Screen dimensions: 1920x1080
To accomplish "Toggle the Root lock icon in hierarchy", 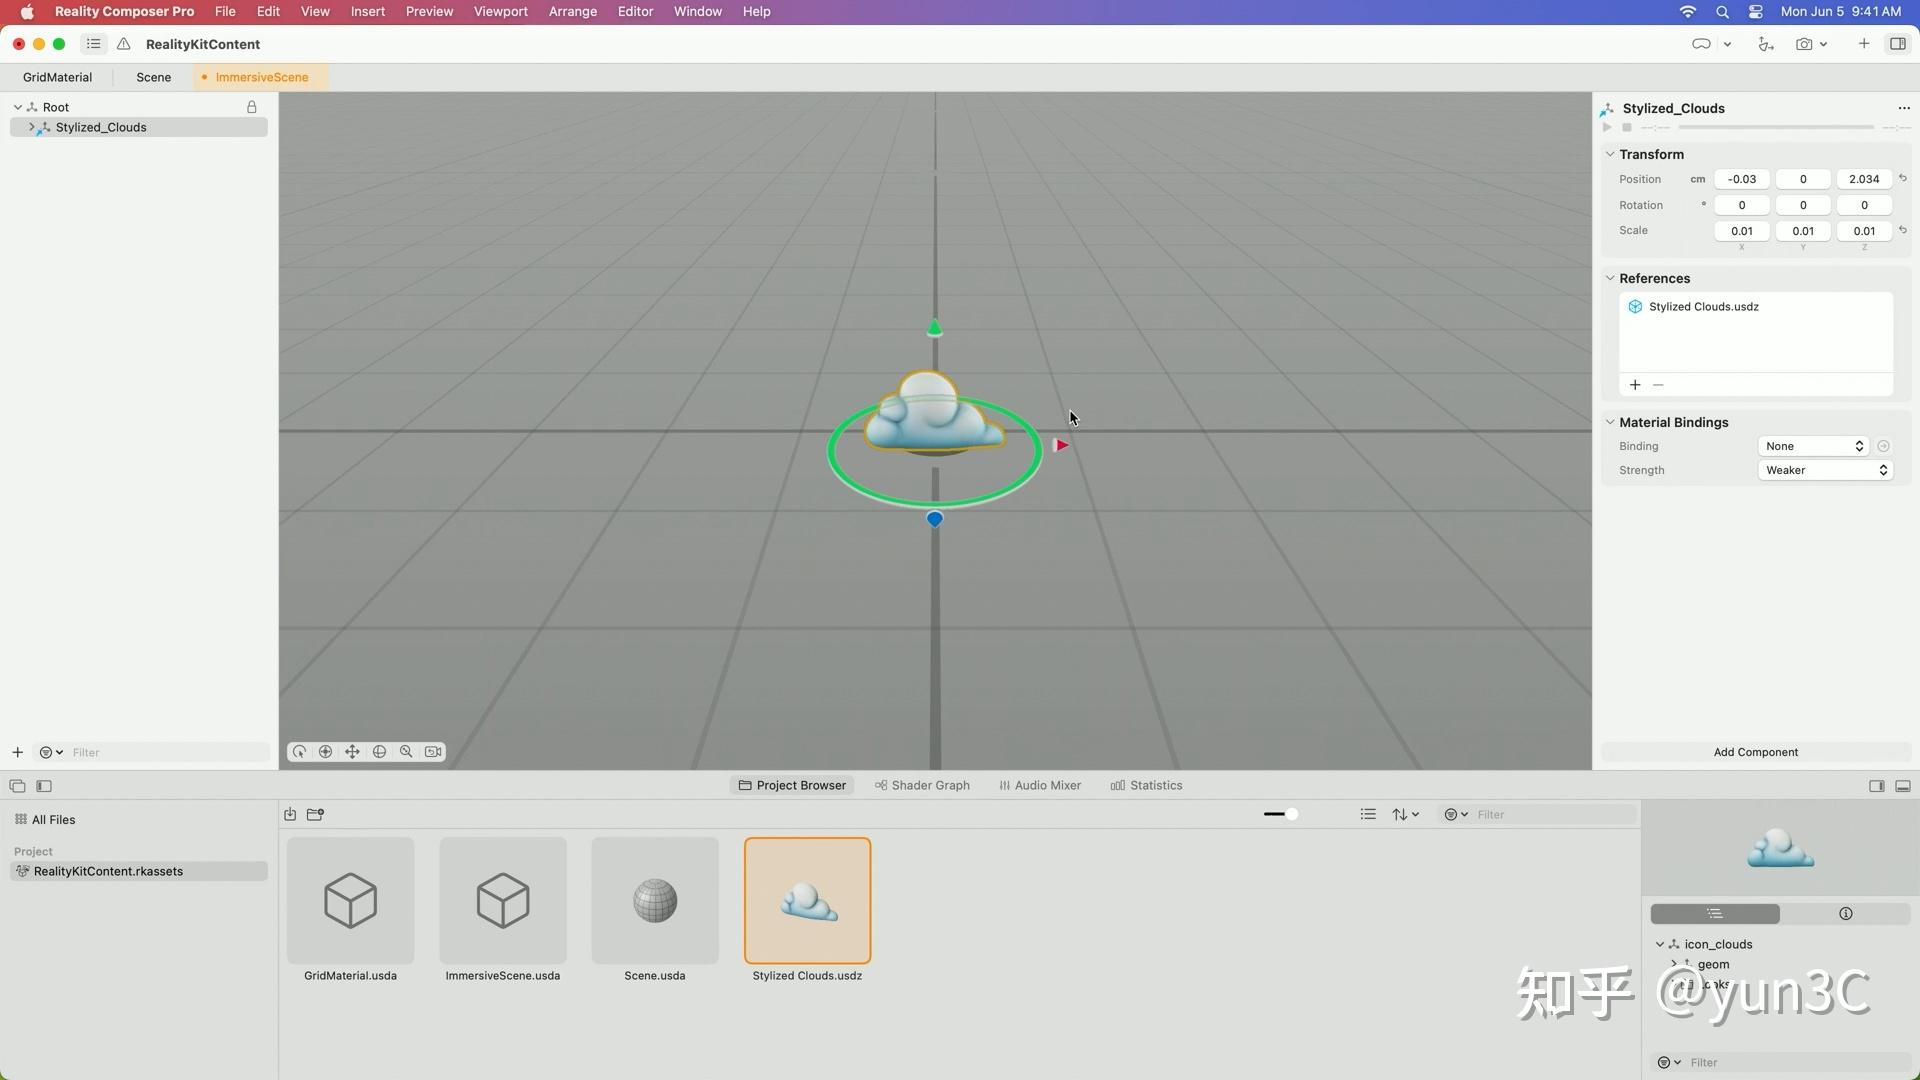I will point(252,107).
